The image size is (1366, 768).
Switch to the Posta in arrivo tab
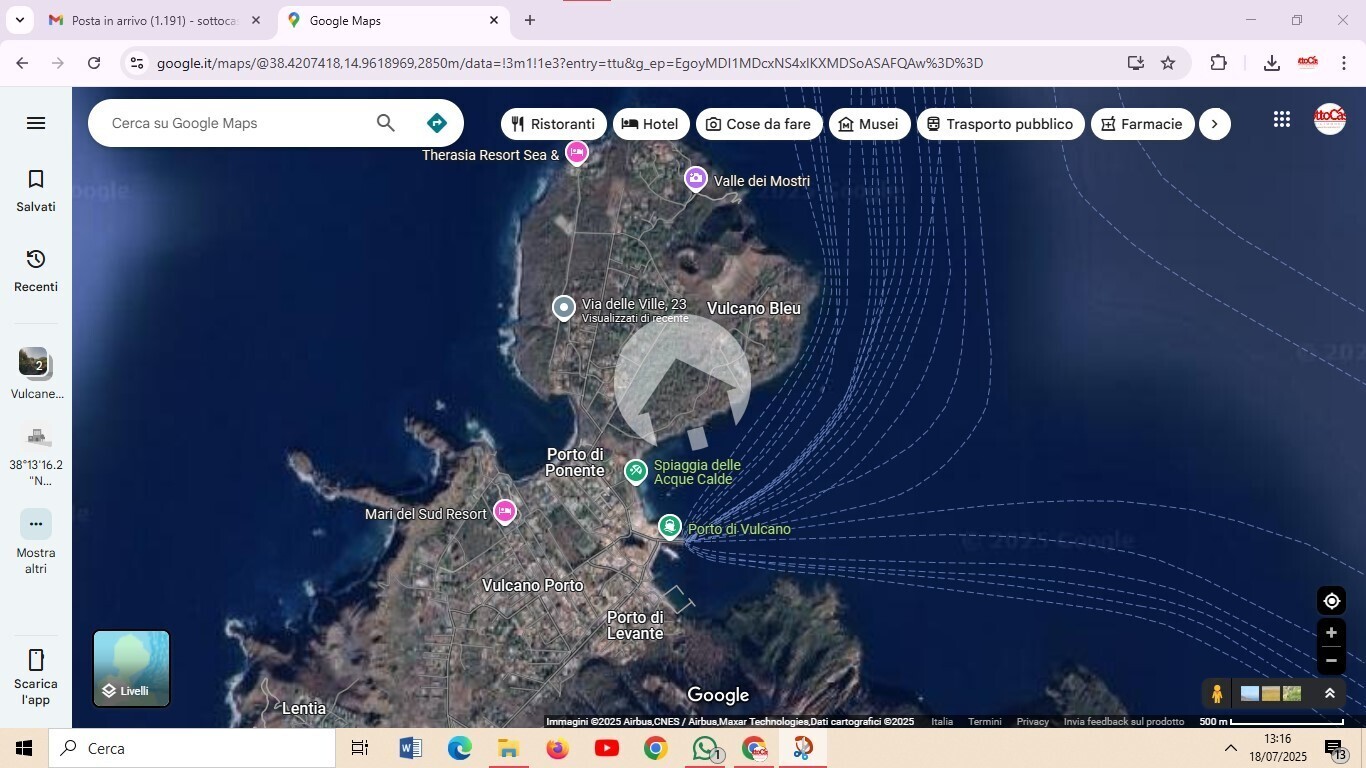coord(150,20)
